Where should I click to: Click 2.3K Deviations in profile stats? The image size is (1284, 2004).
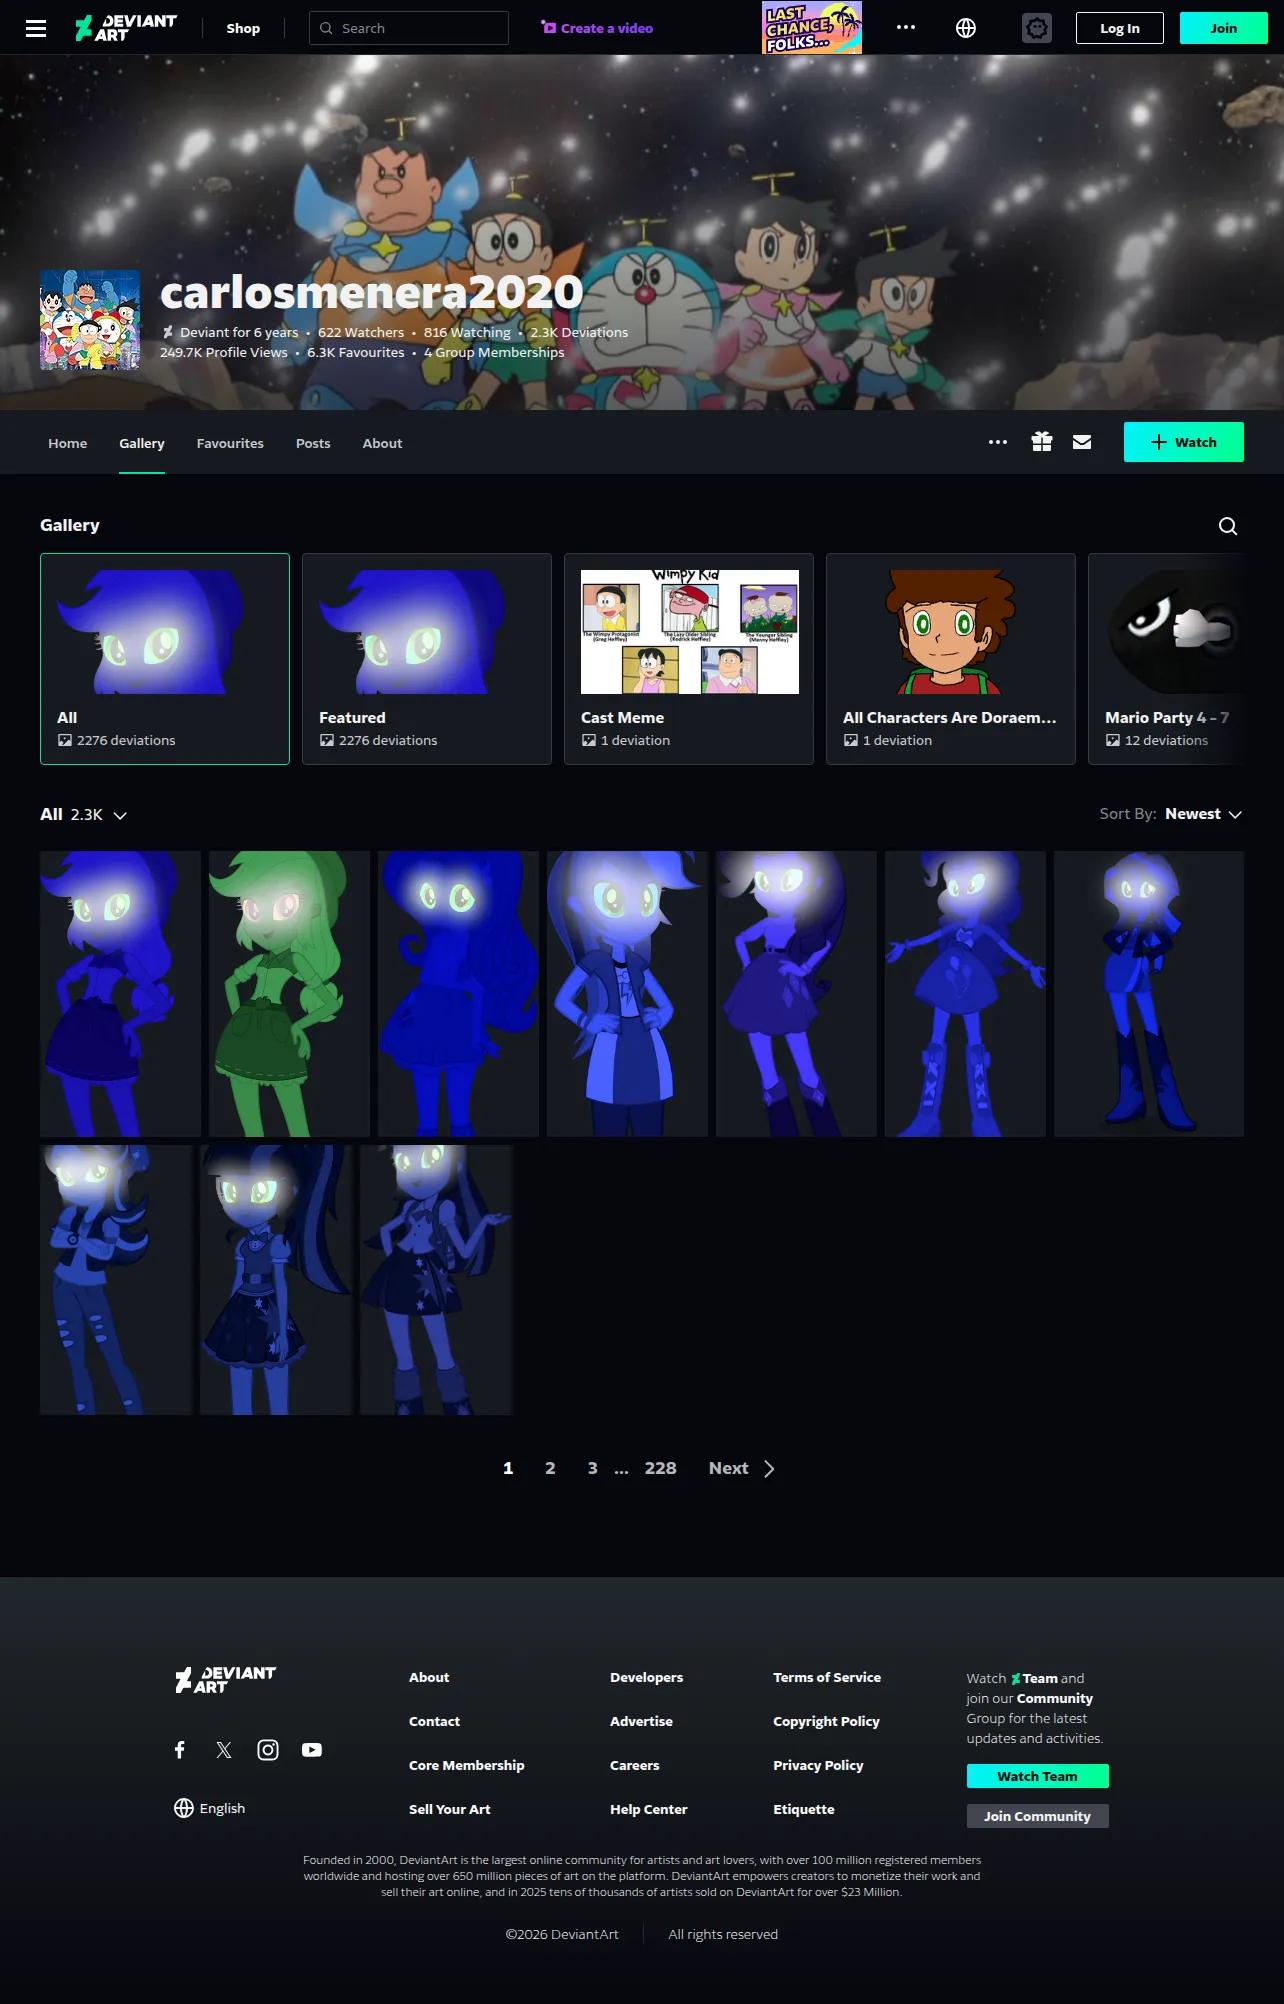click(x=579, y=333)
